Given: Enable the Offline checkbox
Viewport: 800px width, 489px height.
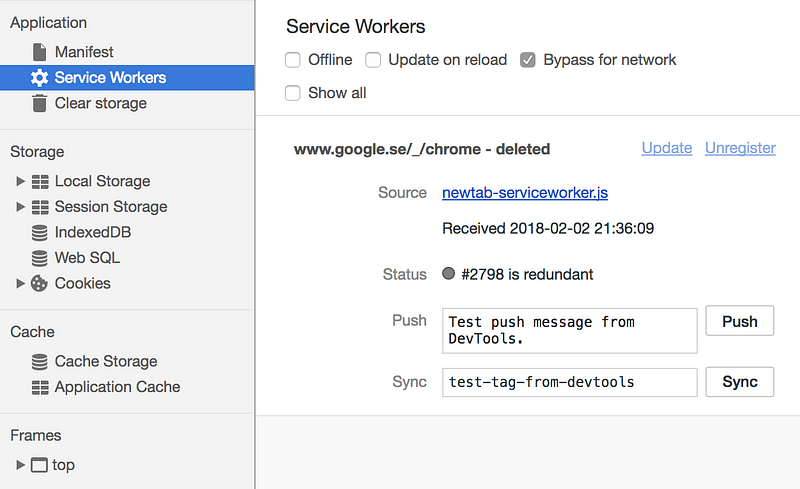Looking at the screenshot, I should point(292,60).
